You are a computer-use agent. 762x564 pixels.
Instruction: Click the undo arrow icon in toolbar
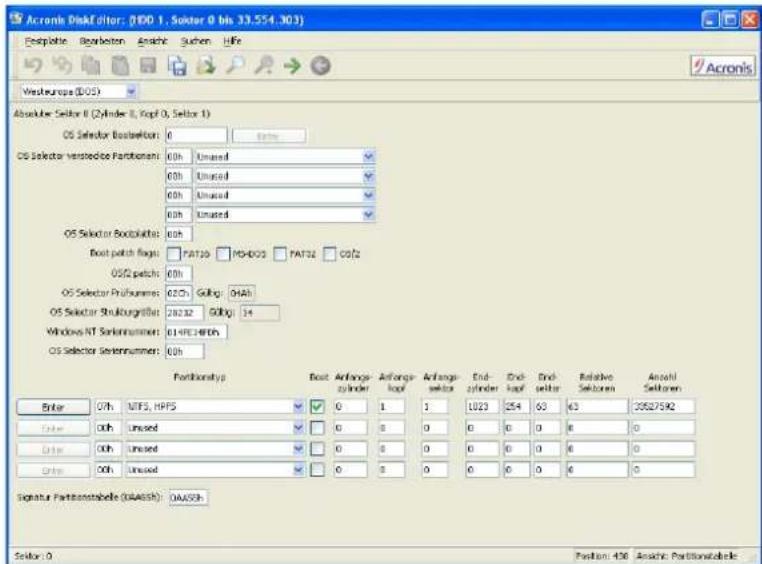click(34, 66)
